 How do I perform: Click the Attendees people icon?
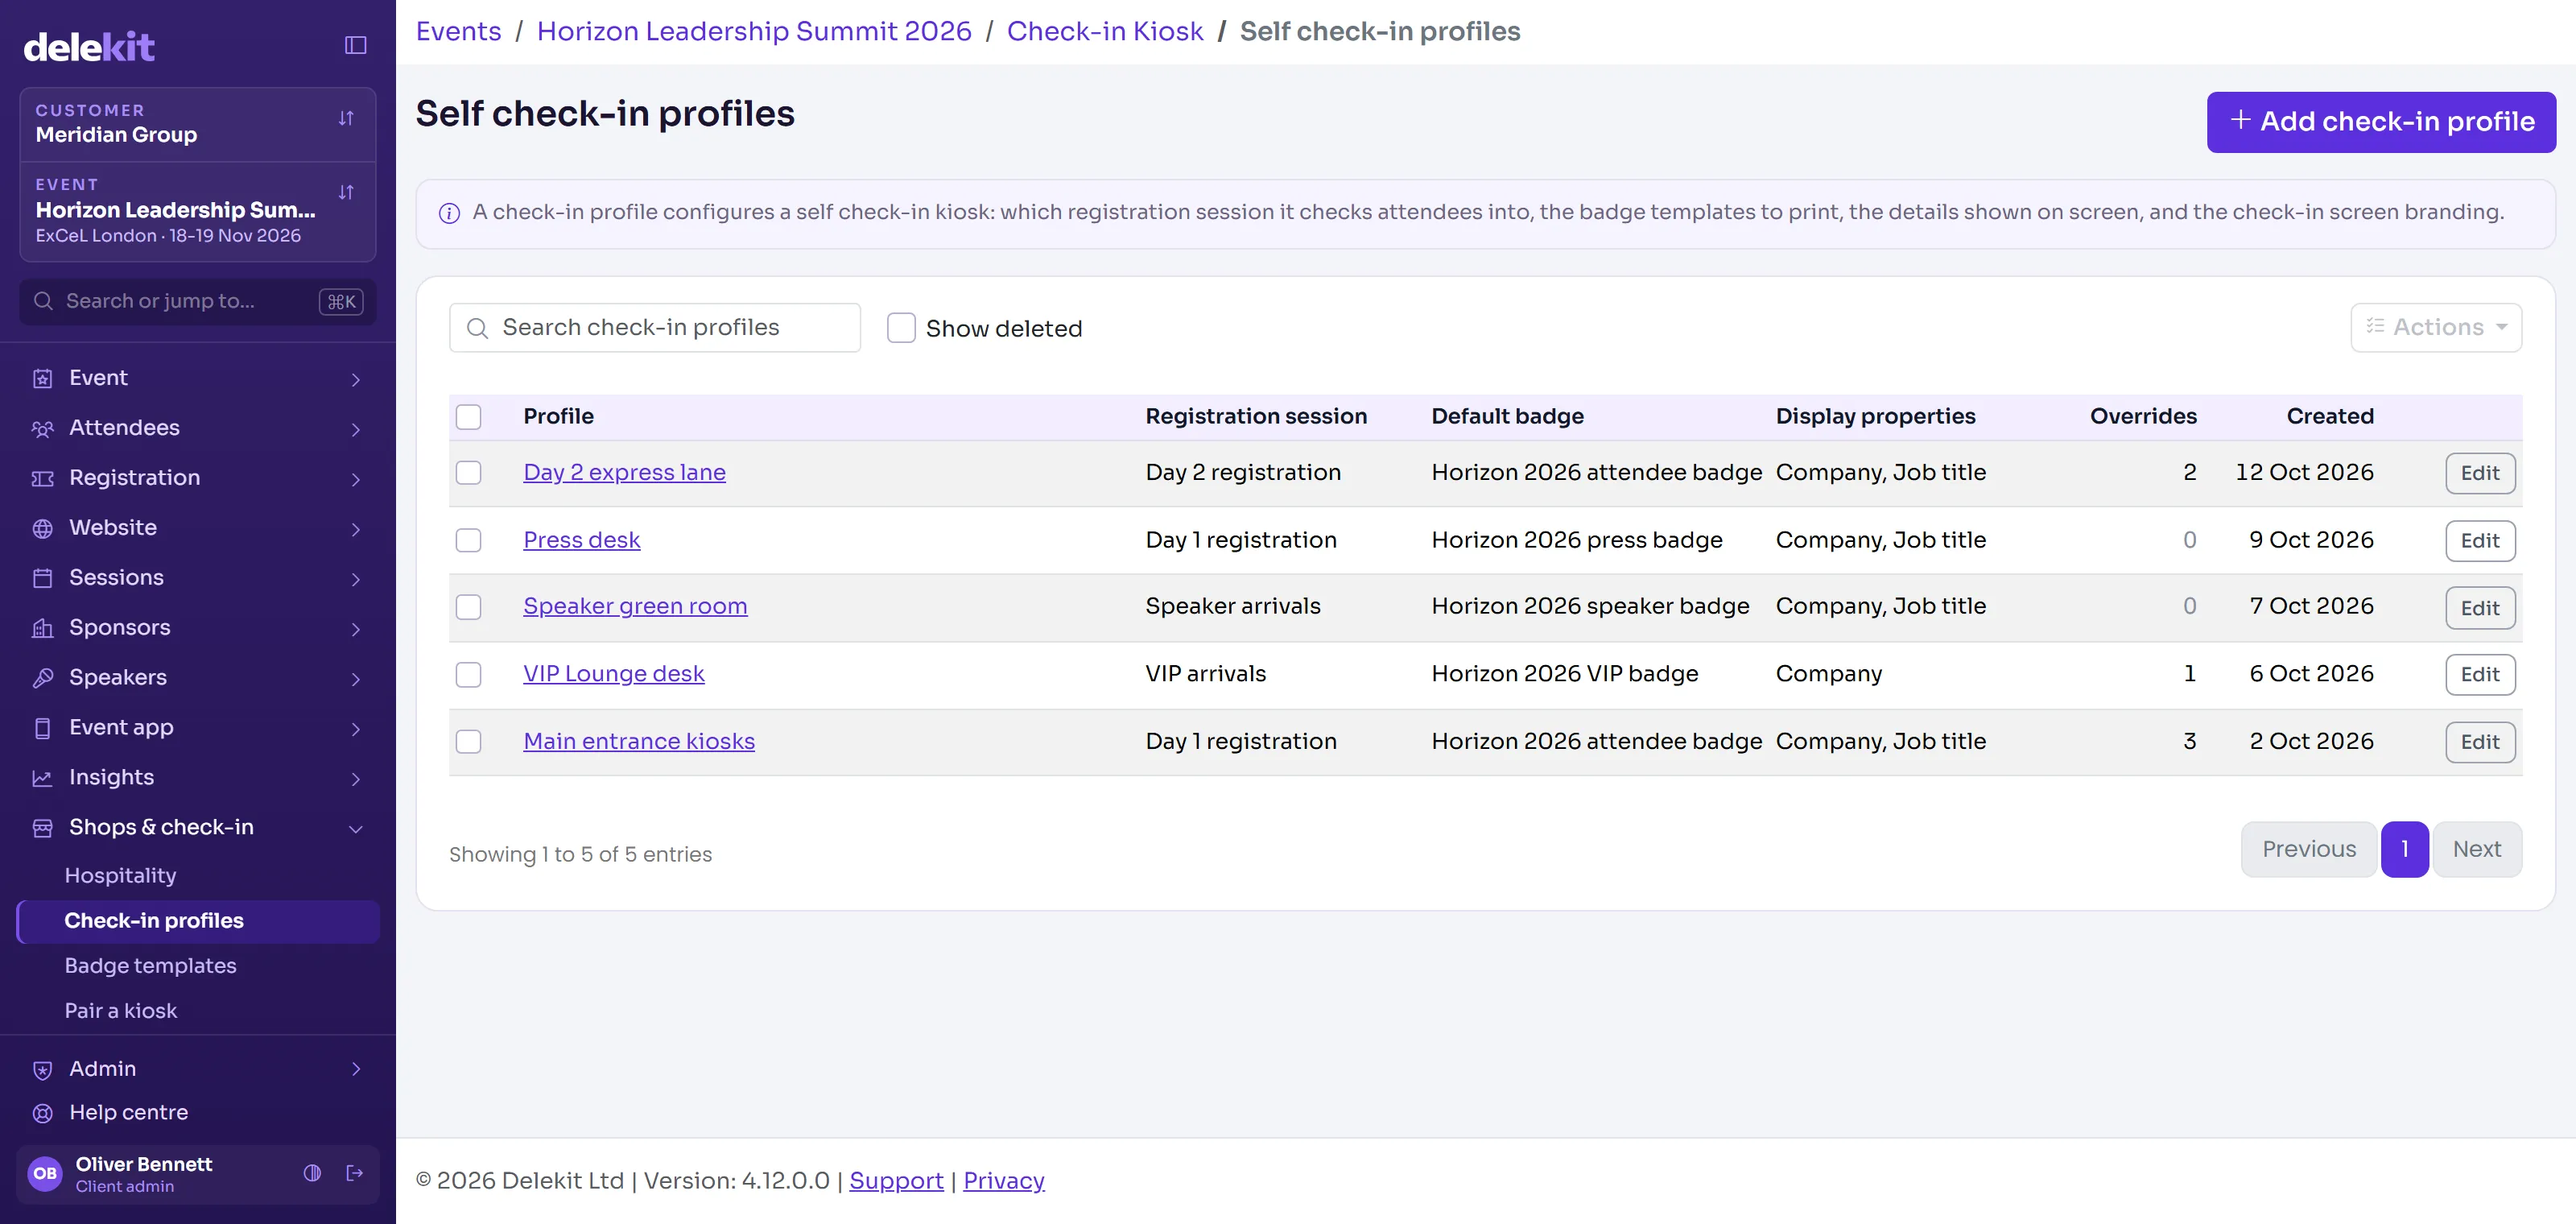pyautogui.click(x=42, y=428)
